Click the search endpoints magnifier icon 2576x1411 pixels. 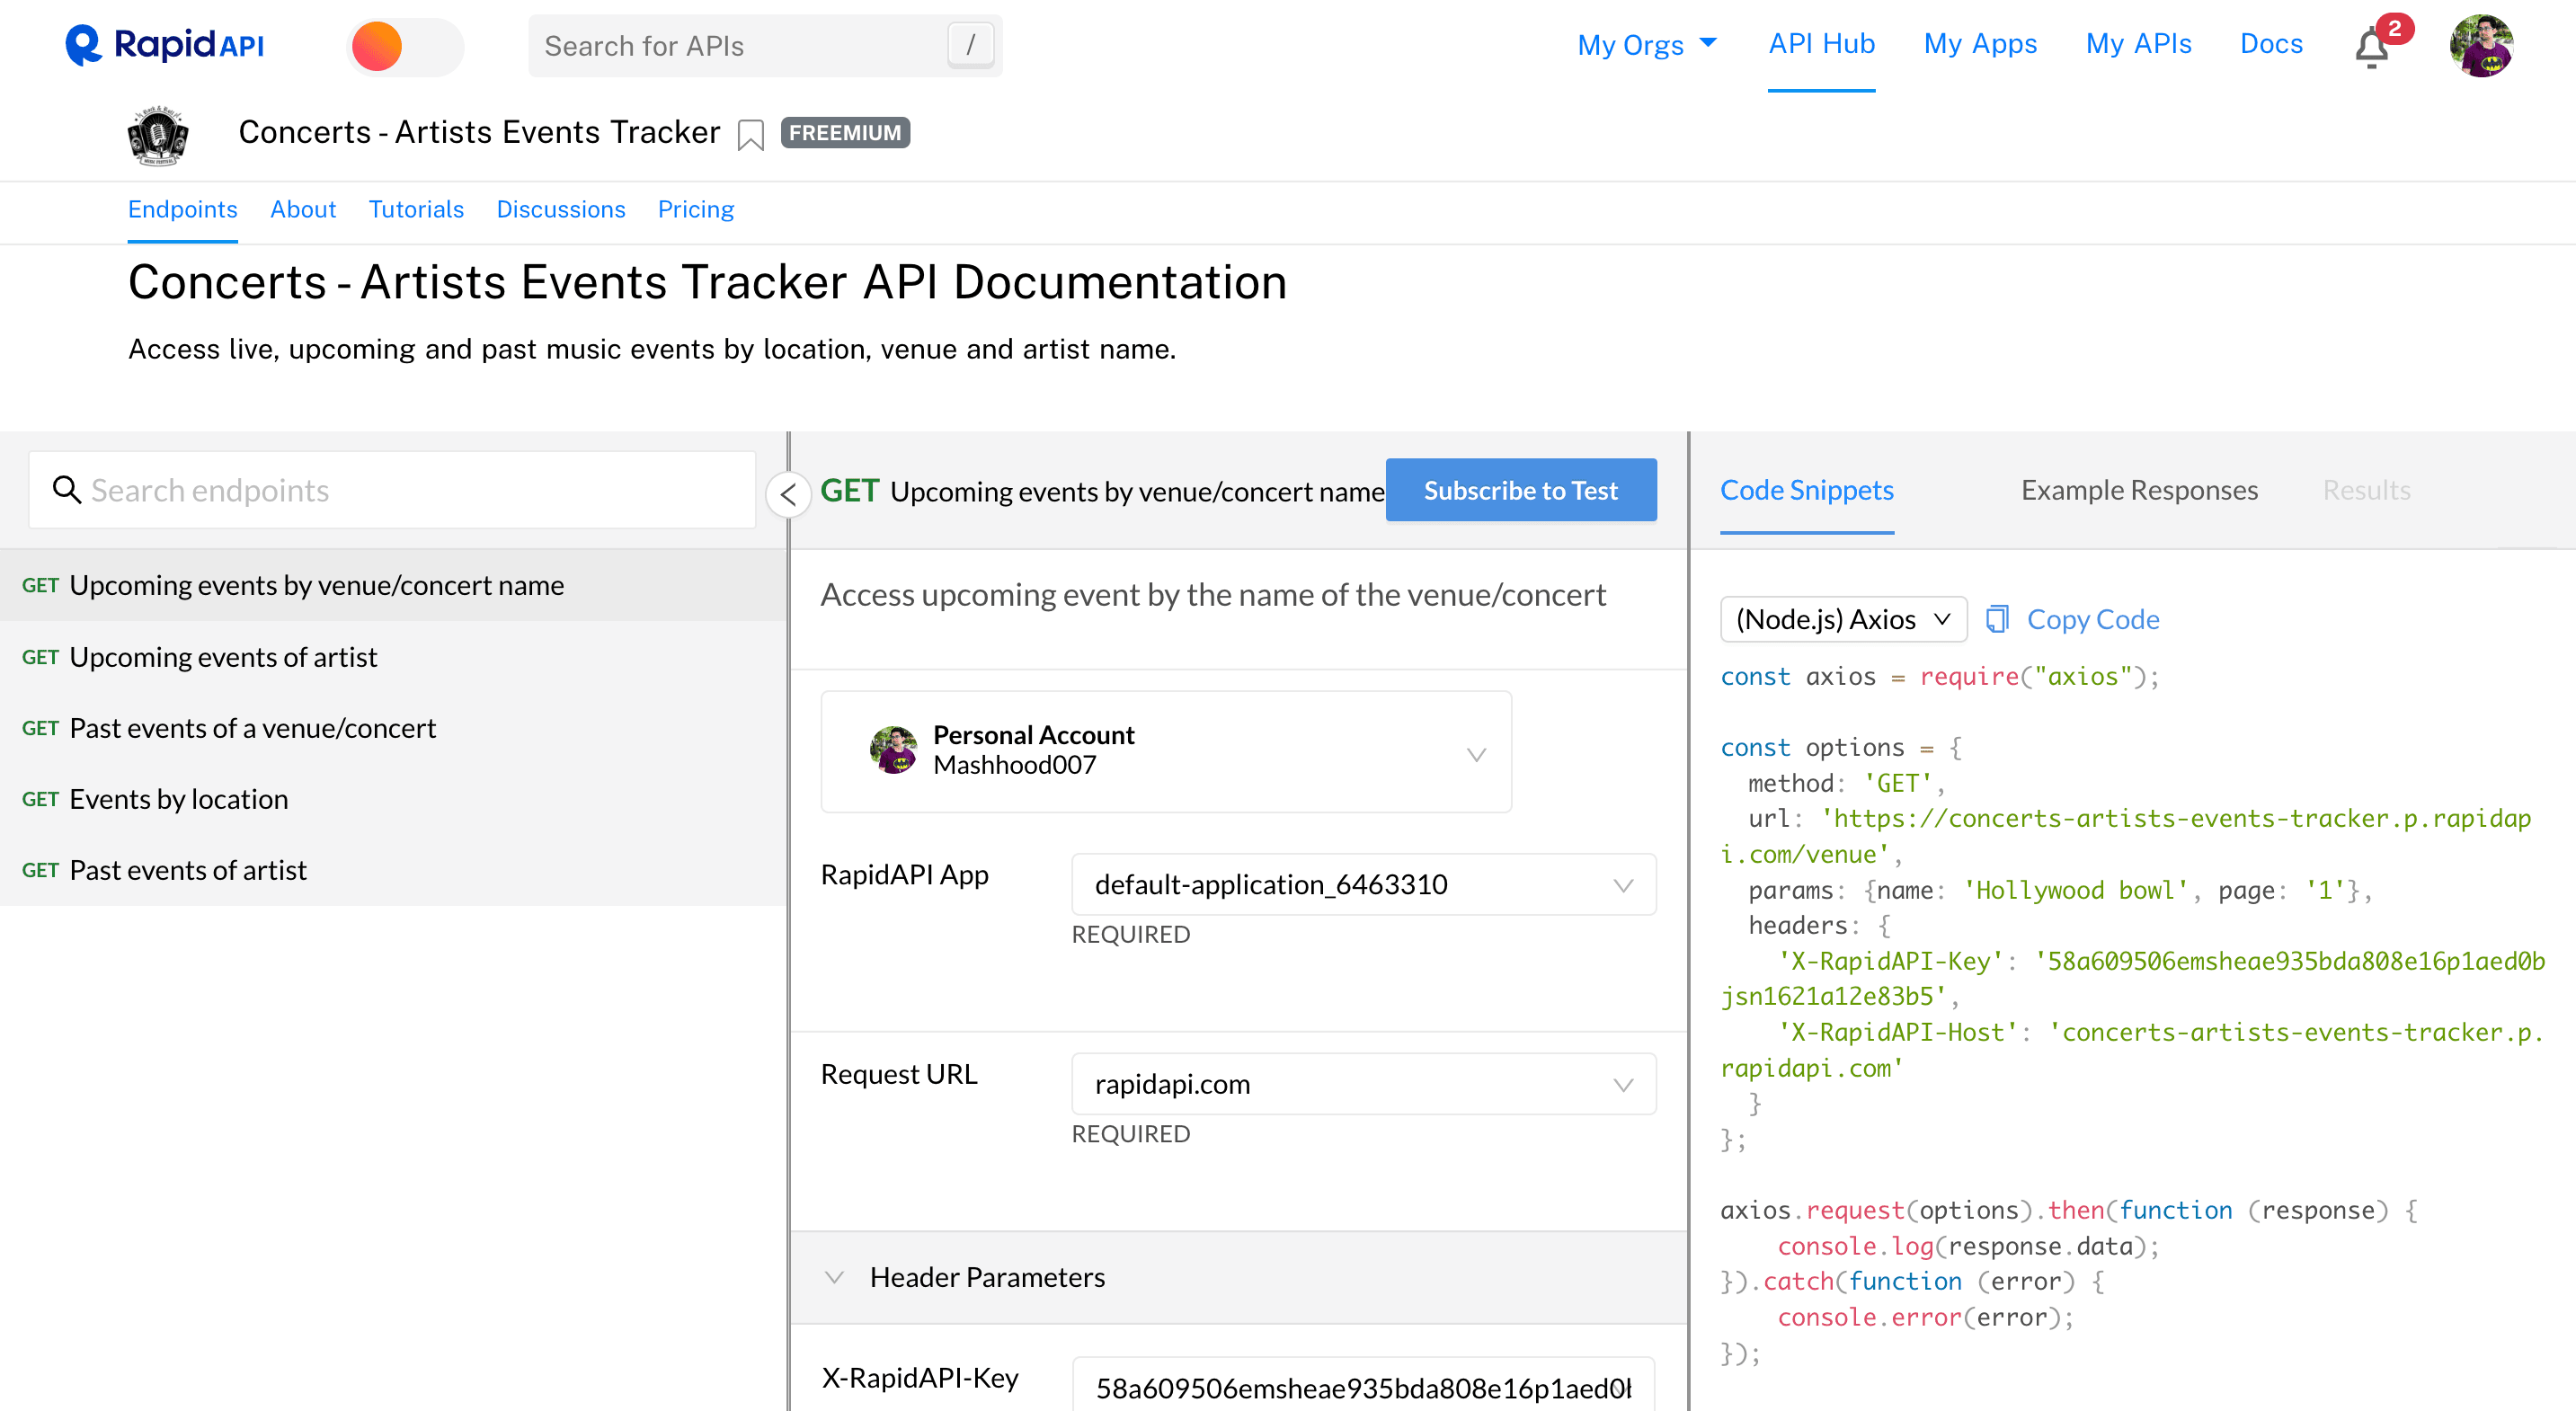(x=66, y=489)
